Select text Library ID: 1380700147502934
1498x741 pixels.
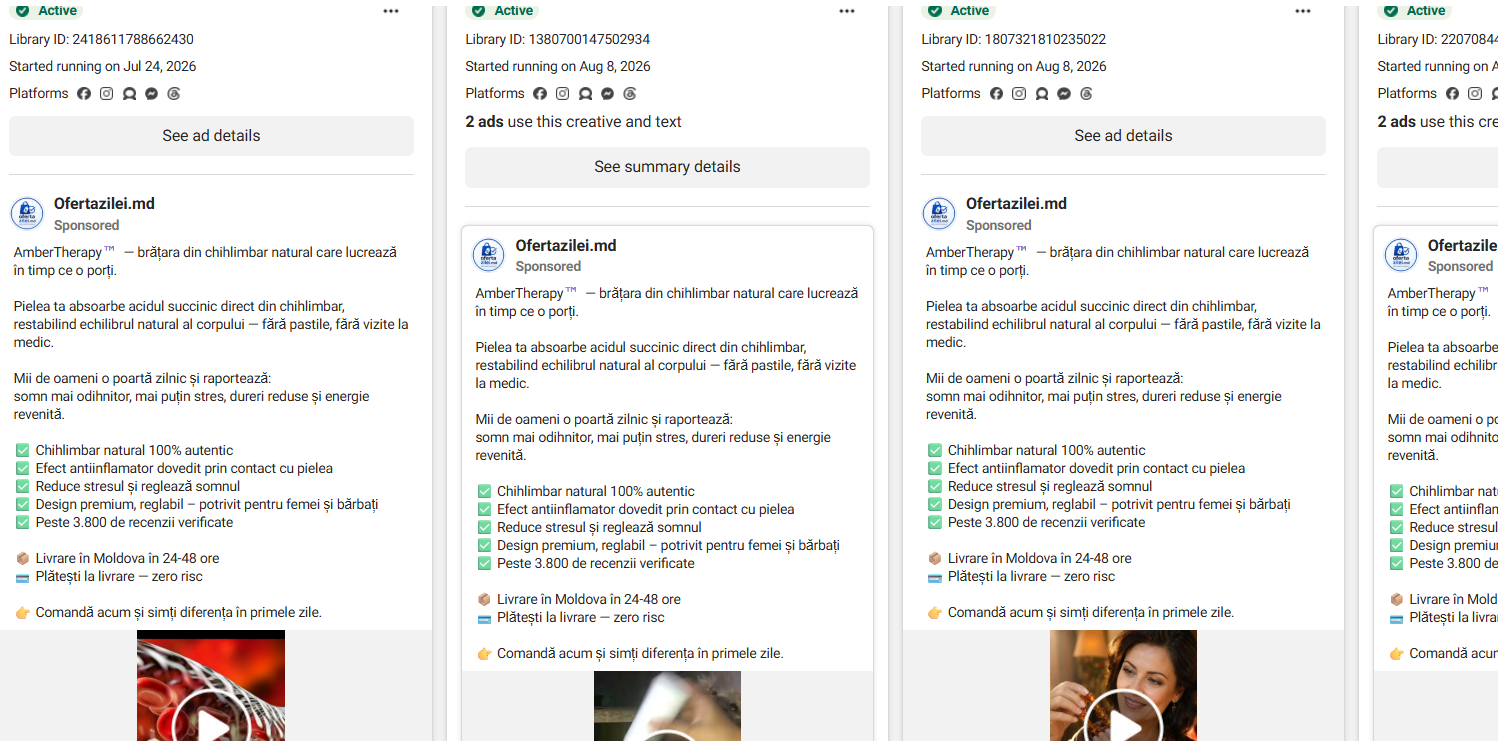(x=558, y=40)
